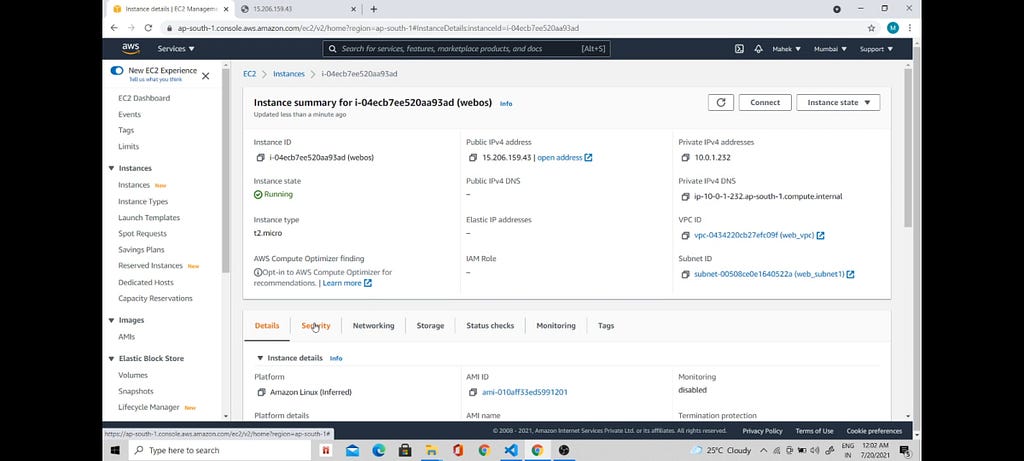
Task: Open the Support dropdown menu
Action: coord(876,49)
